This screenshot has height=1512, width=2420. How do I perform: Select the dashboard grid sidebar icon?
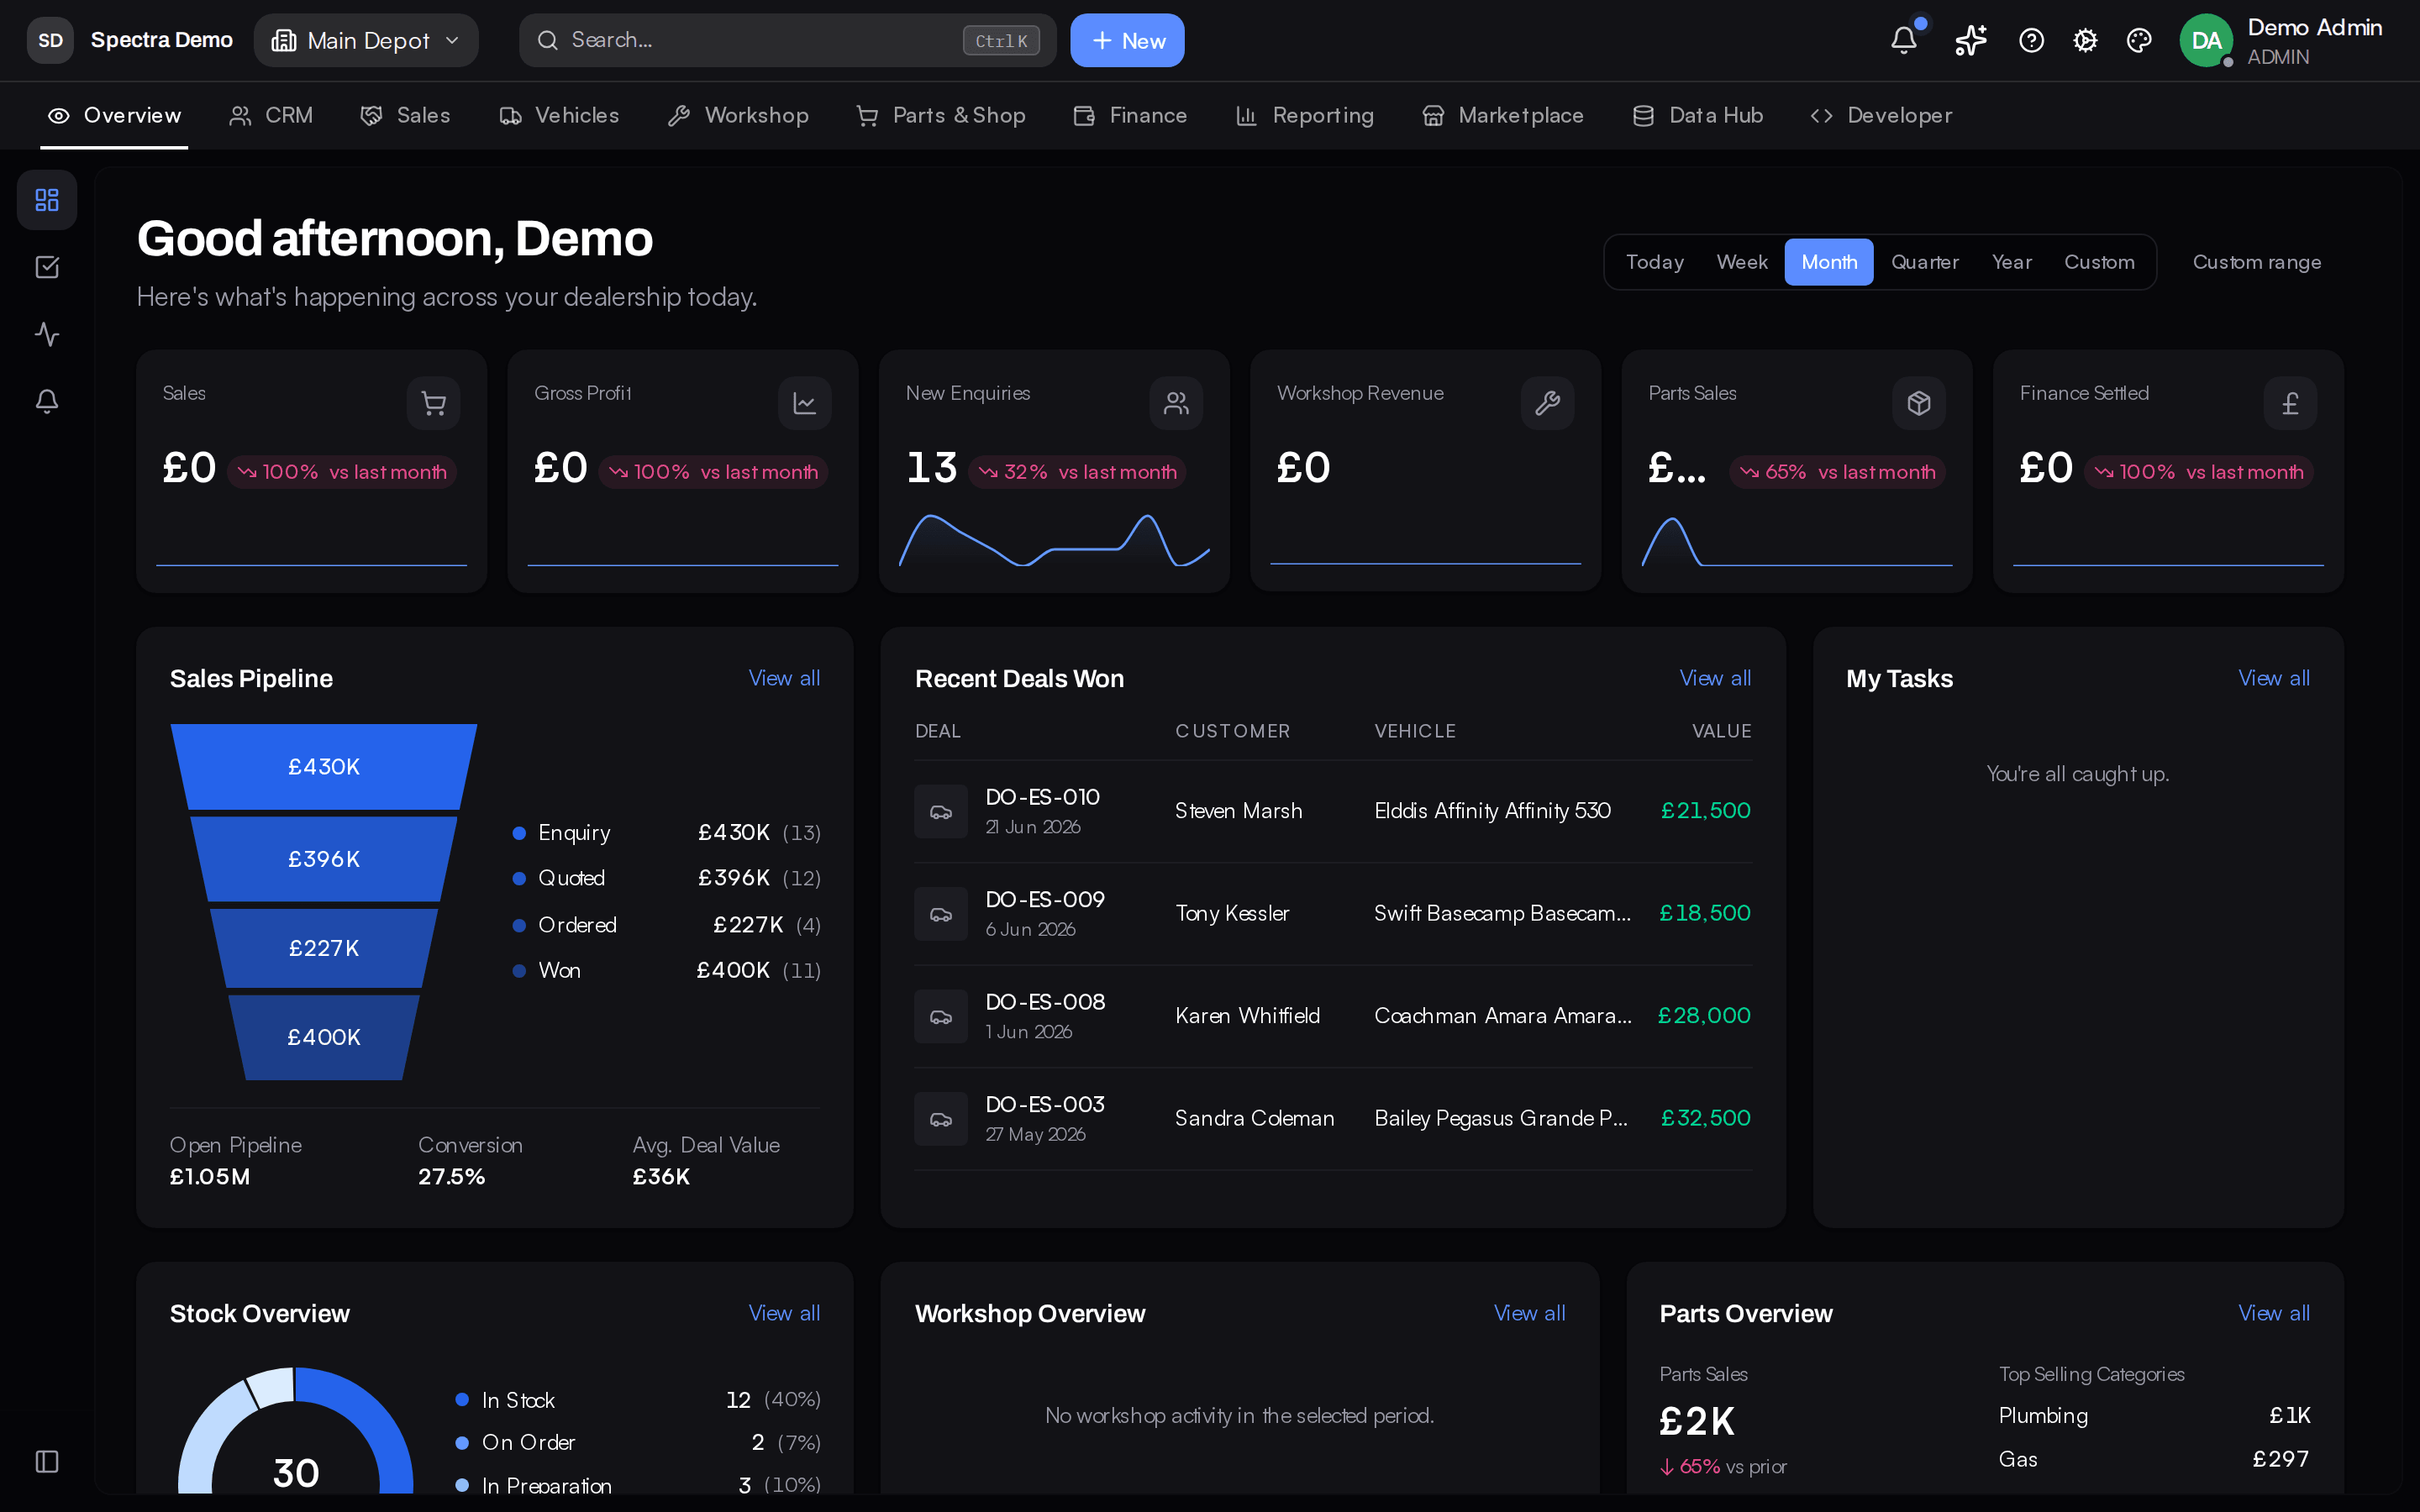coord(47,200)
